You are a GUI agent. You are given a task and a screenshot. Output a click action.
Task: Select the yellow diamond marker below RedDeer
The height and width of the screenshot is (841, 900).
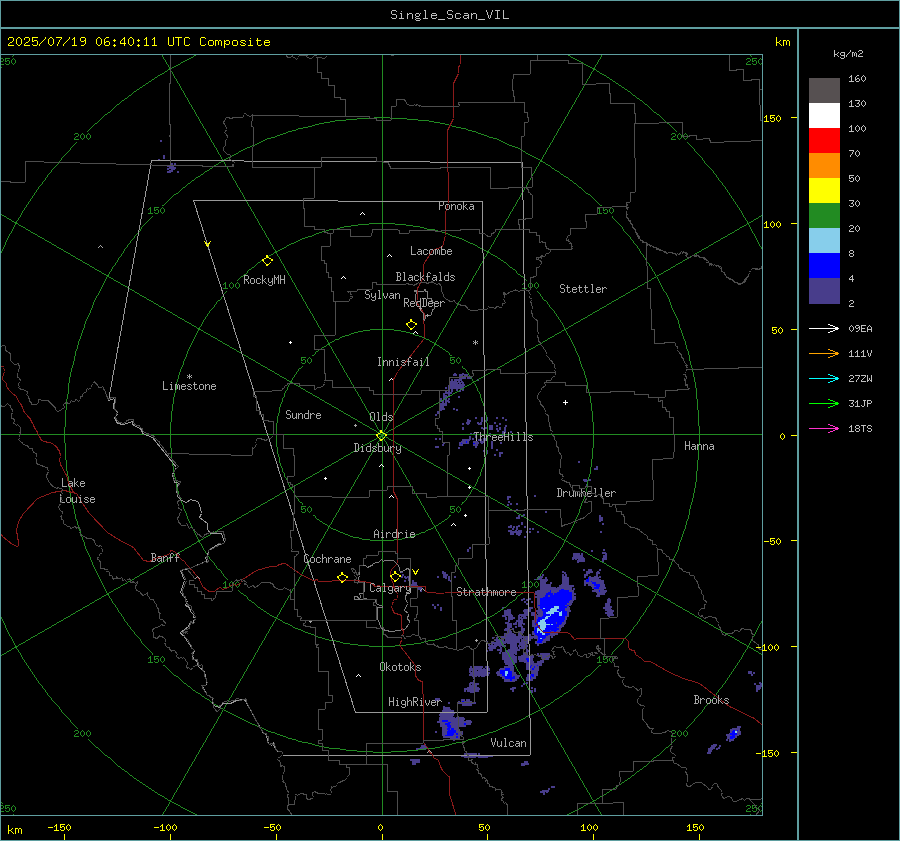(x=411, y=325)
